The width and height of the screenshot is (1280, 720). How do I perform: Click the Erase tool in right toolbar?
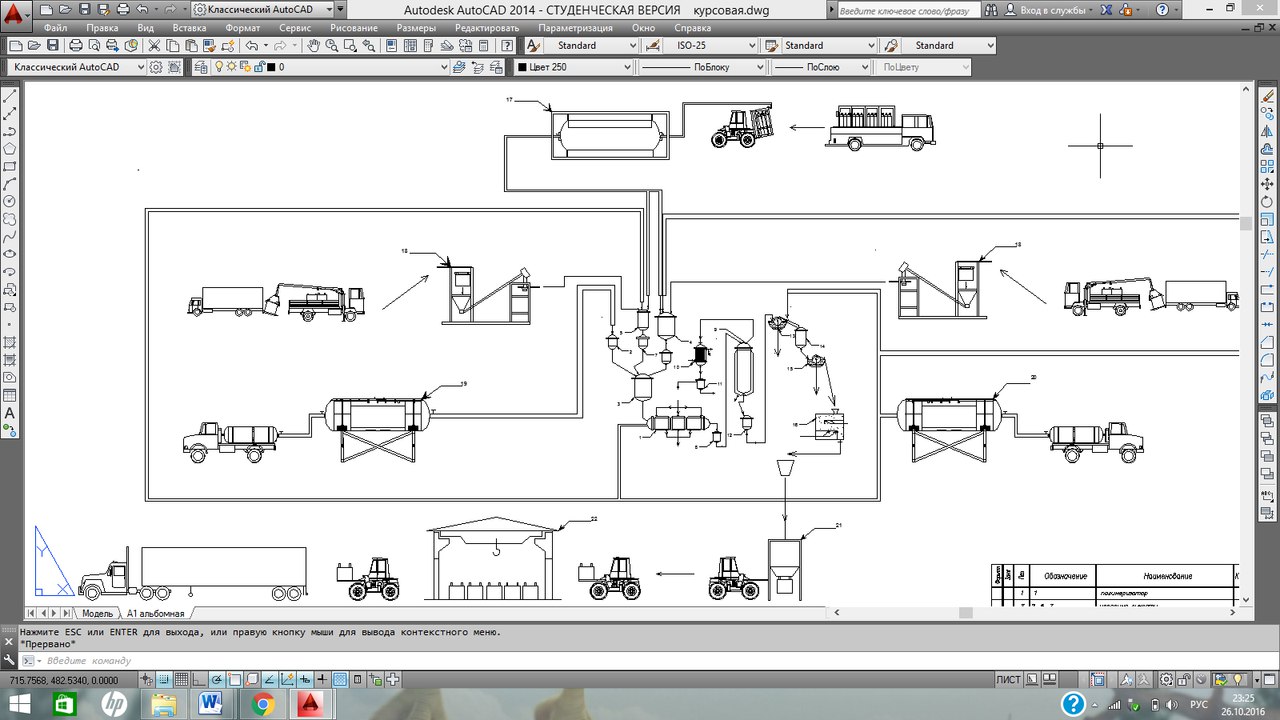[1268, 96]
